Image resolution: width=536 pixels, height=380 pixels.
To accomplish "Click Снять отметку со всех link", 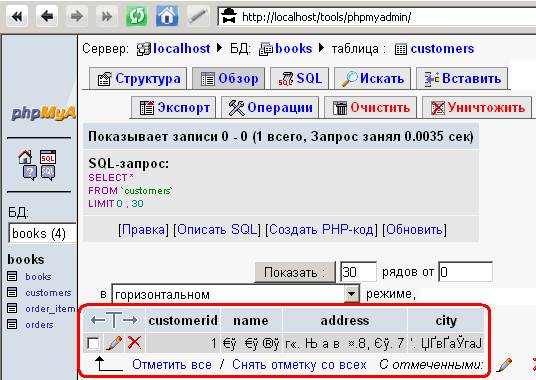I will pos(299,365).
